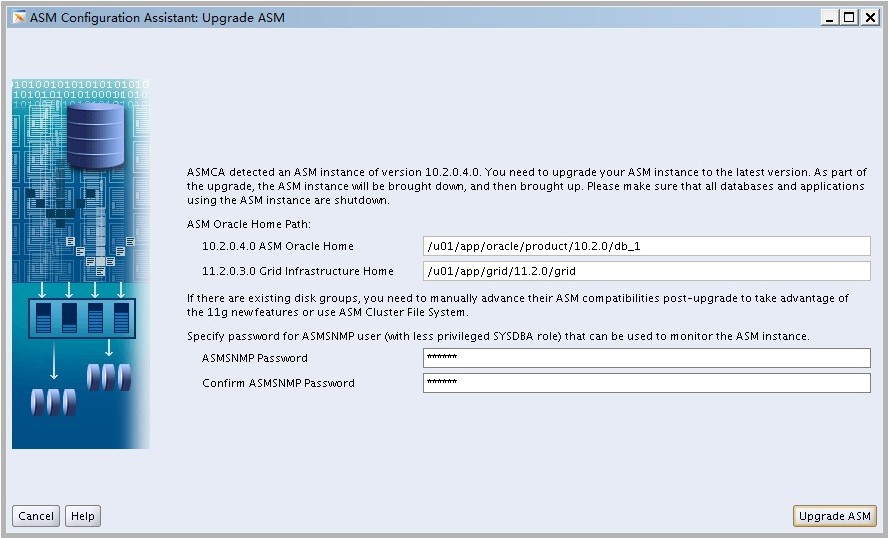Click the ASMCA detected instance description paragraph
Screen dimensions: 888x538
click(526, 186)
